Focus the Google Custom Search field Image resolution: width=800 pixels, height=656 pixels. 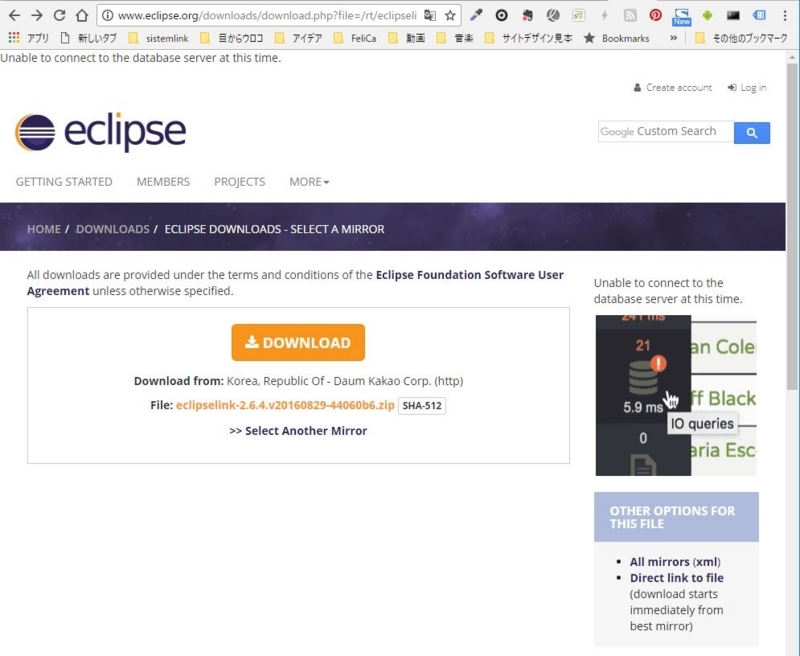pos(665,132)
